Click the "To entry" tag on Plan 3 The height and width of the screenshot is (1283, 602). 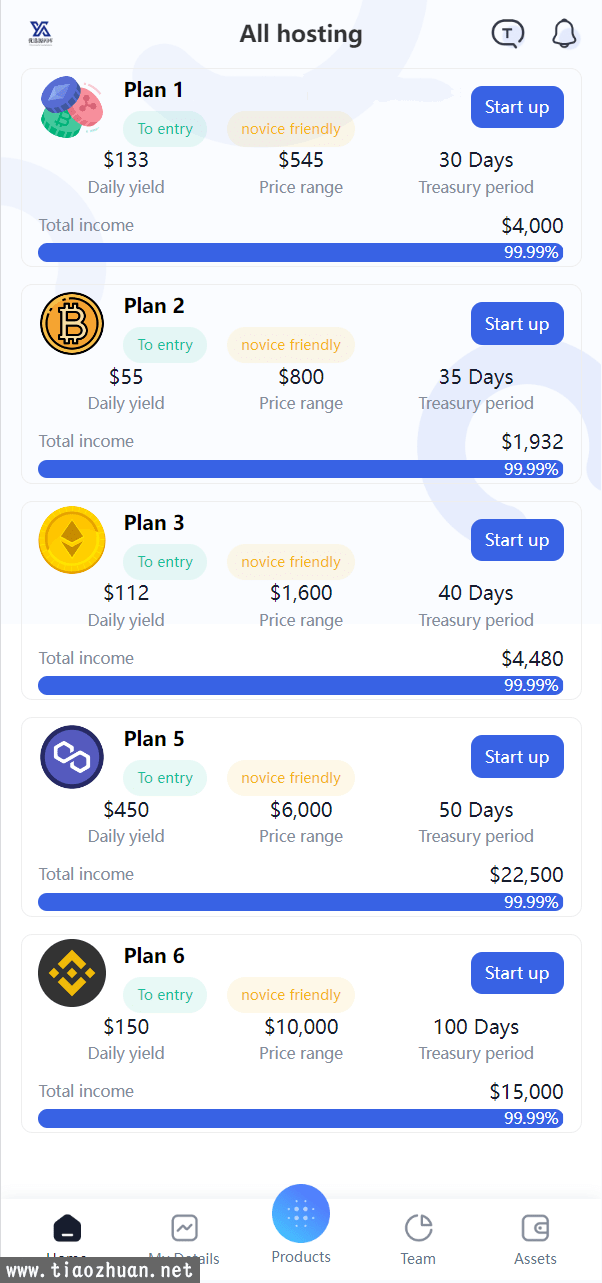[165, 562]
